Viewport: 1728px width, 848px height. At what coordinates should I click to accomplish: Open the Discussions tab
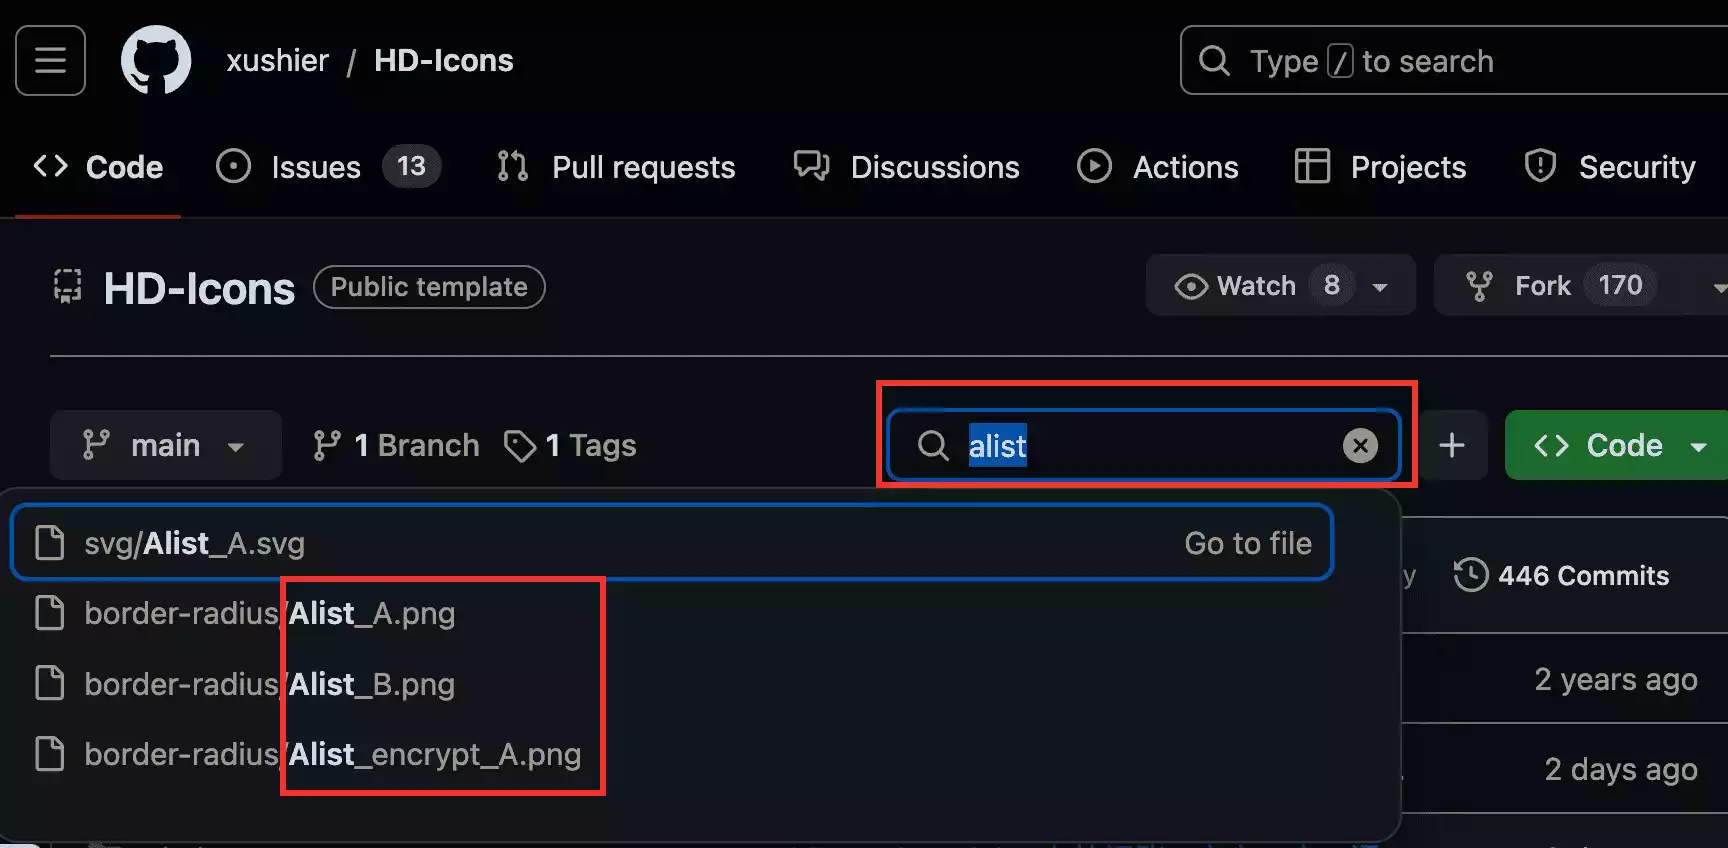click(935, 167)
